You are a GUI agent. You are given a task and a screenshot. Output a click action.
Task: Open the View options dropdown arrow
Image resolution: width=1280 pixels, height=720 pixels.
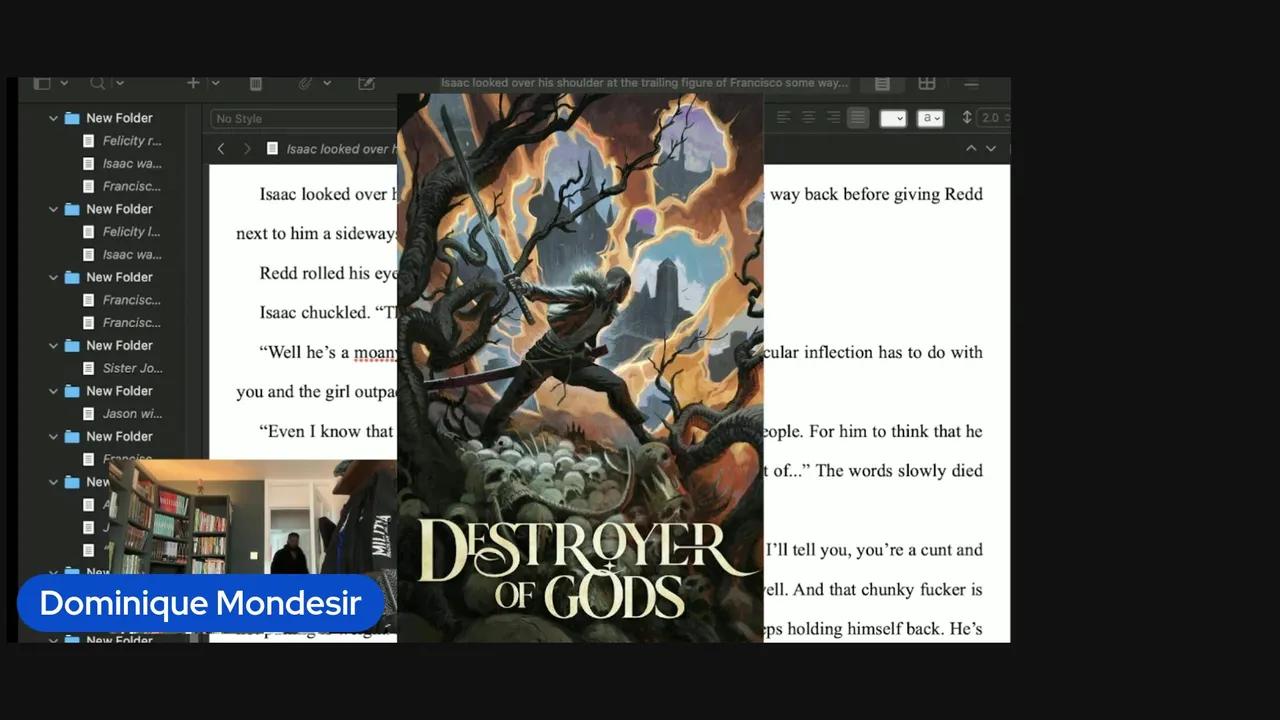tap(64, 83)
